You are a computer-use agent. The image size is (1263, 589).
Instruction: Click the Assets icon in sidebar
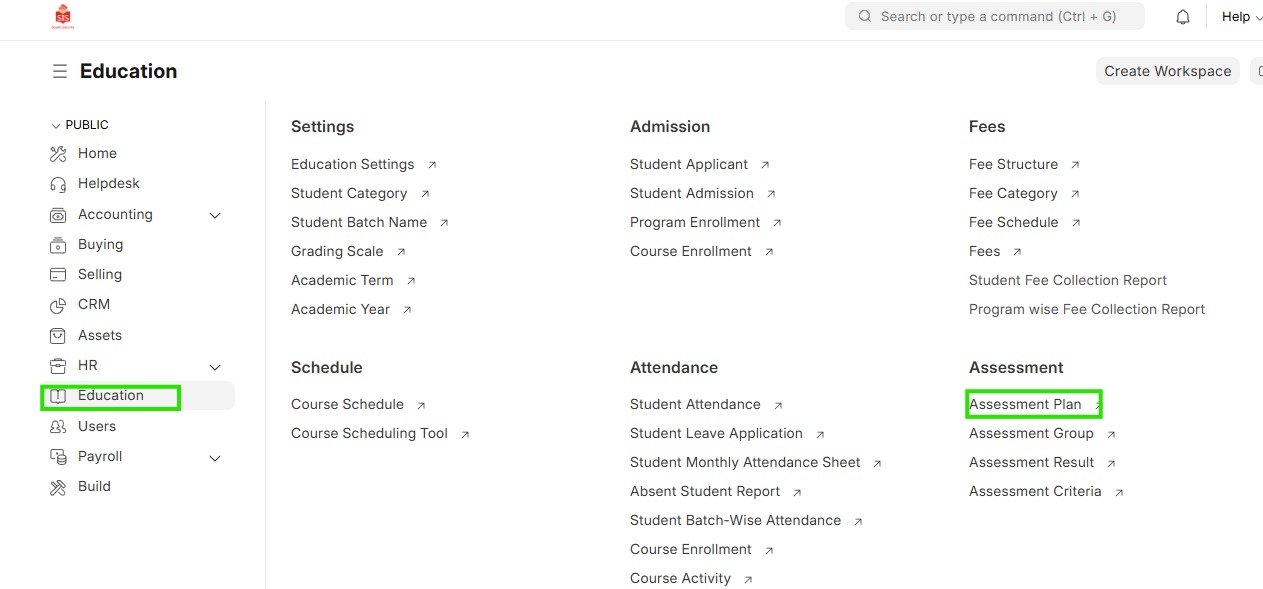pyautogui.click(x=58, y=335)
